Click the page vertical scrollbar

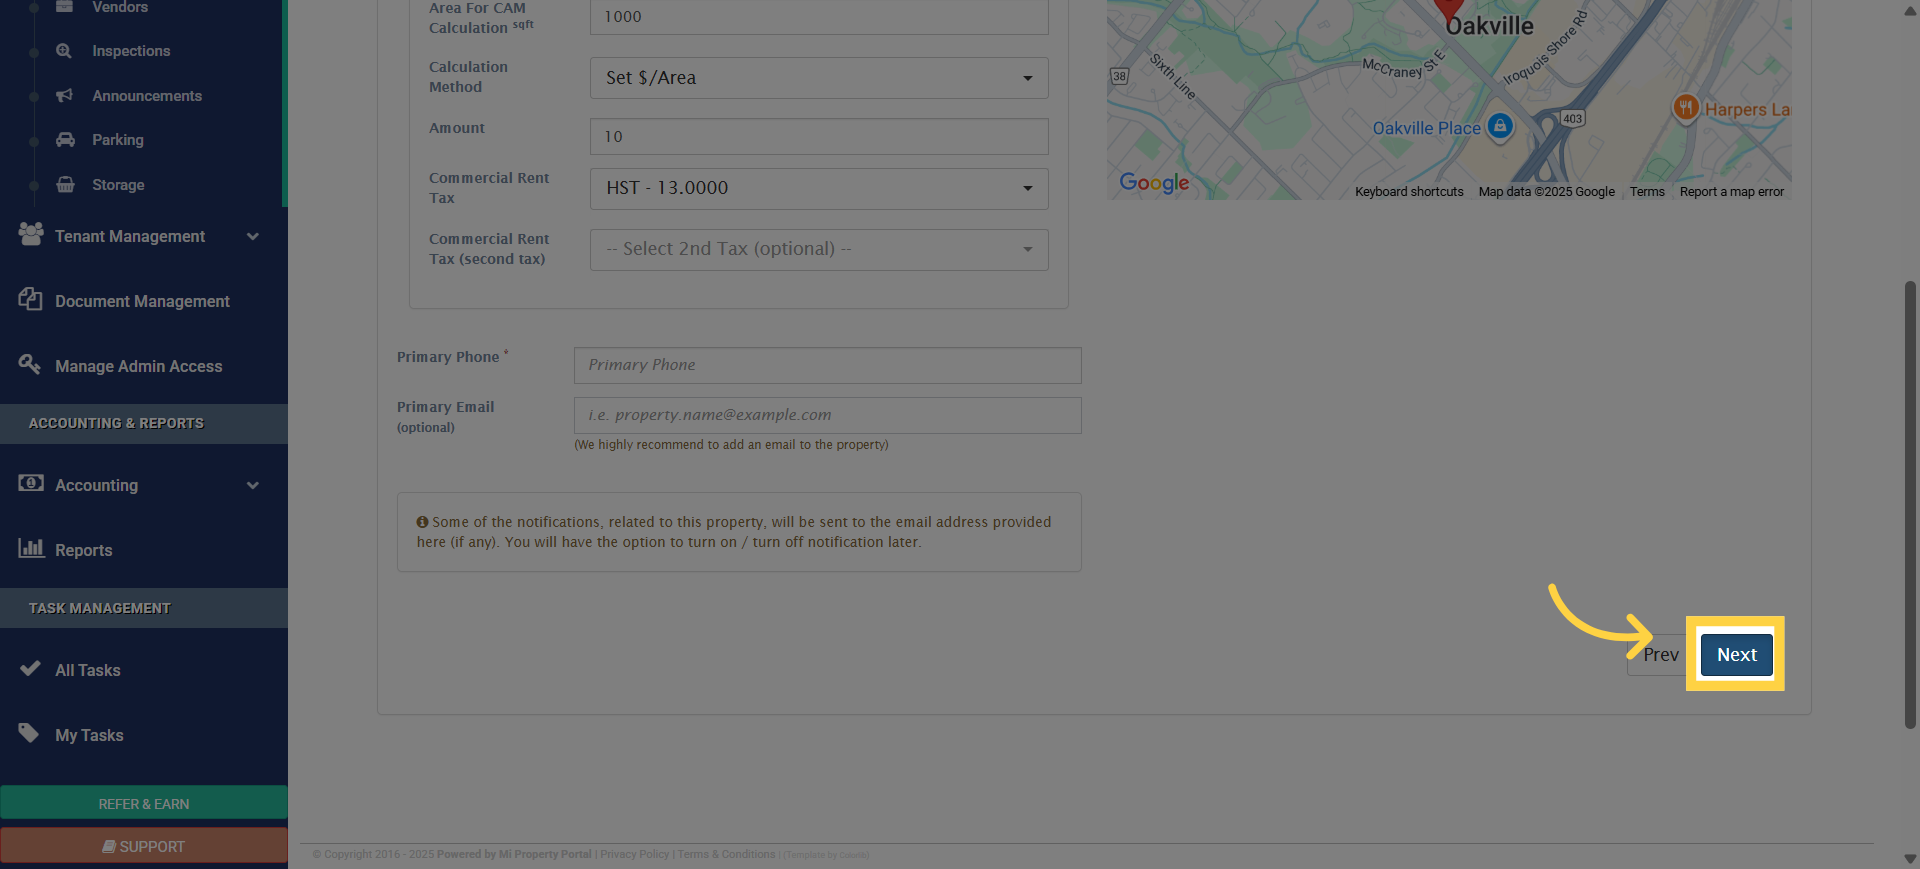[1910, 505]
